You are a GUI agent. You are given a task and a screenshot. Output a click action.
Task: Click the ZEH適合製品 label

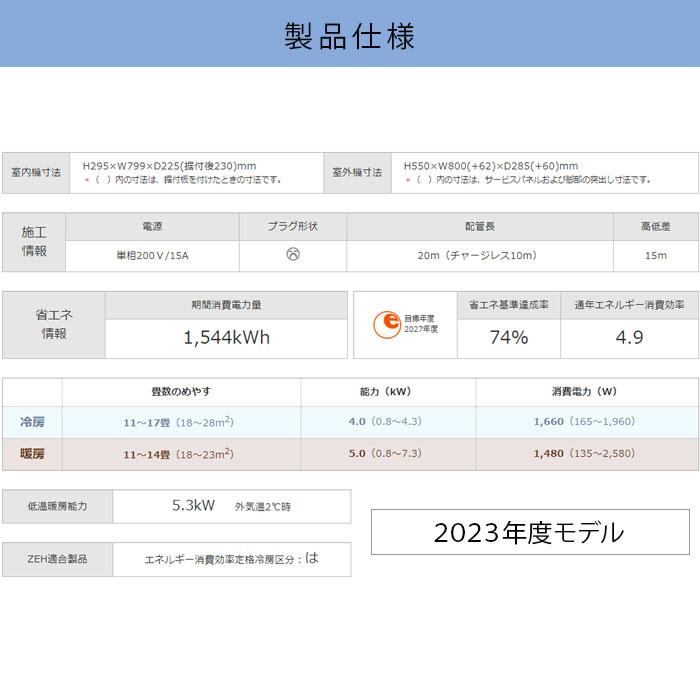click(58, 559)
